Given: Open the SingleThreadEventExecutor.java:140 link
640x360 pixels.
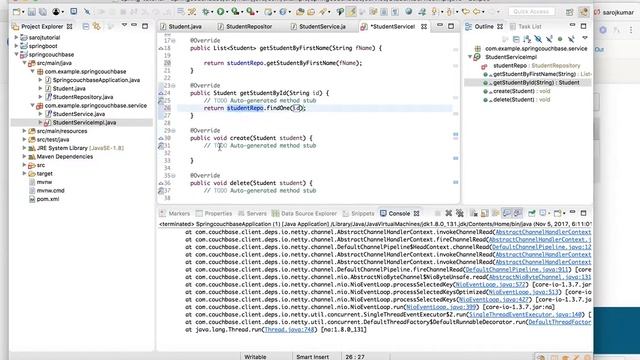Looking at the screenshot, I should pyautogui.click(x=525, y=315).
